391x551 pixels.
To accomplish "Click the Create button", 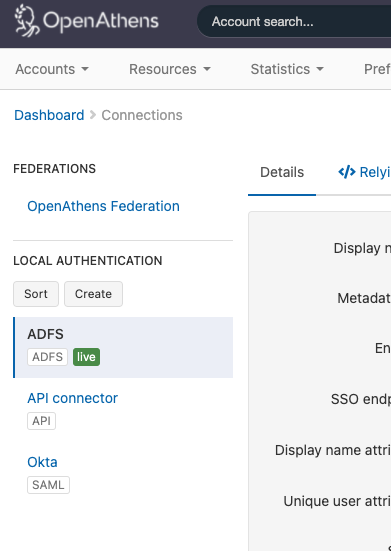I will 93,294.
